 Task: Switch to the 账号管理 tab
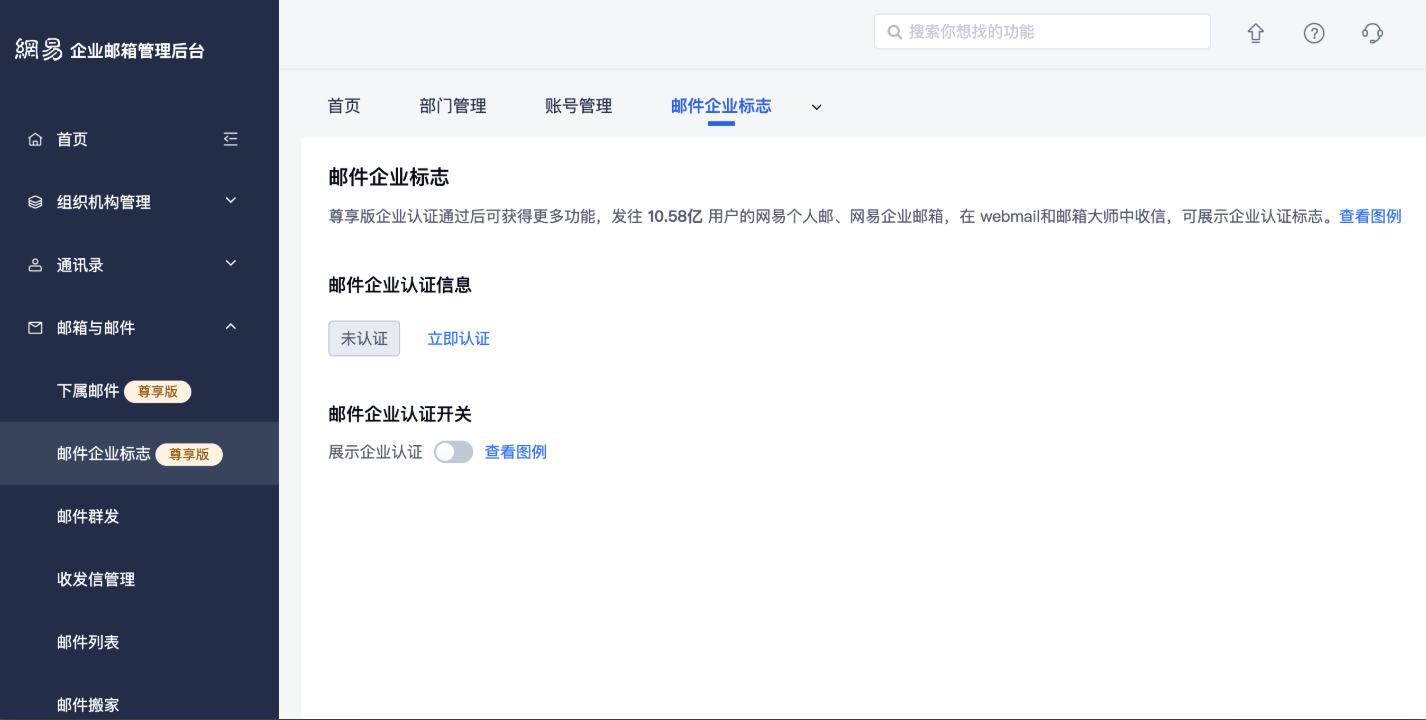579,106
